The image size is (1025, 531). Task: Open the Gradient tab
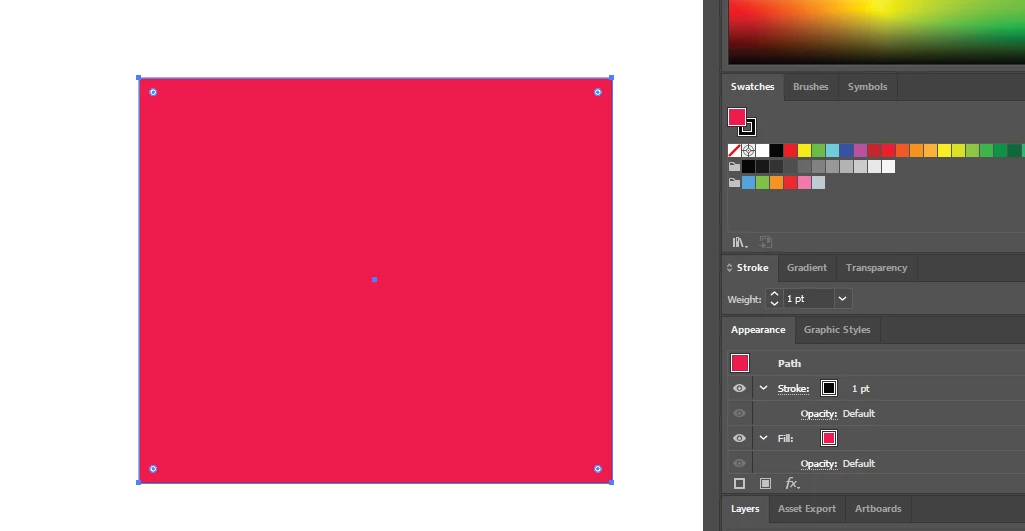click(807, 267)
